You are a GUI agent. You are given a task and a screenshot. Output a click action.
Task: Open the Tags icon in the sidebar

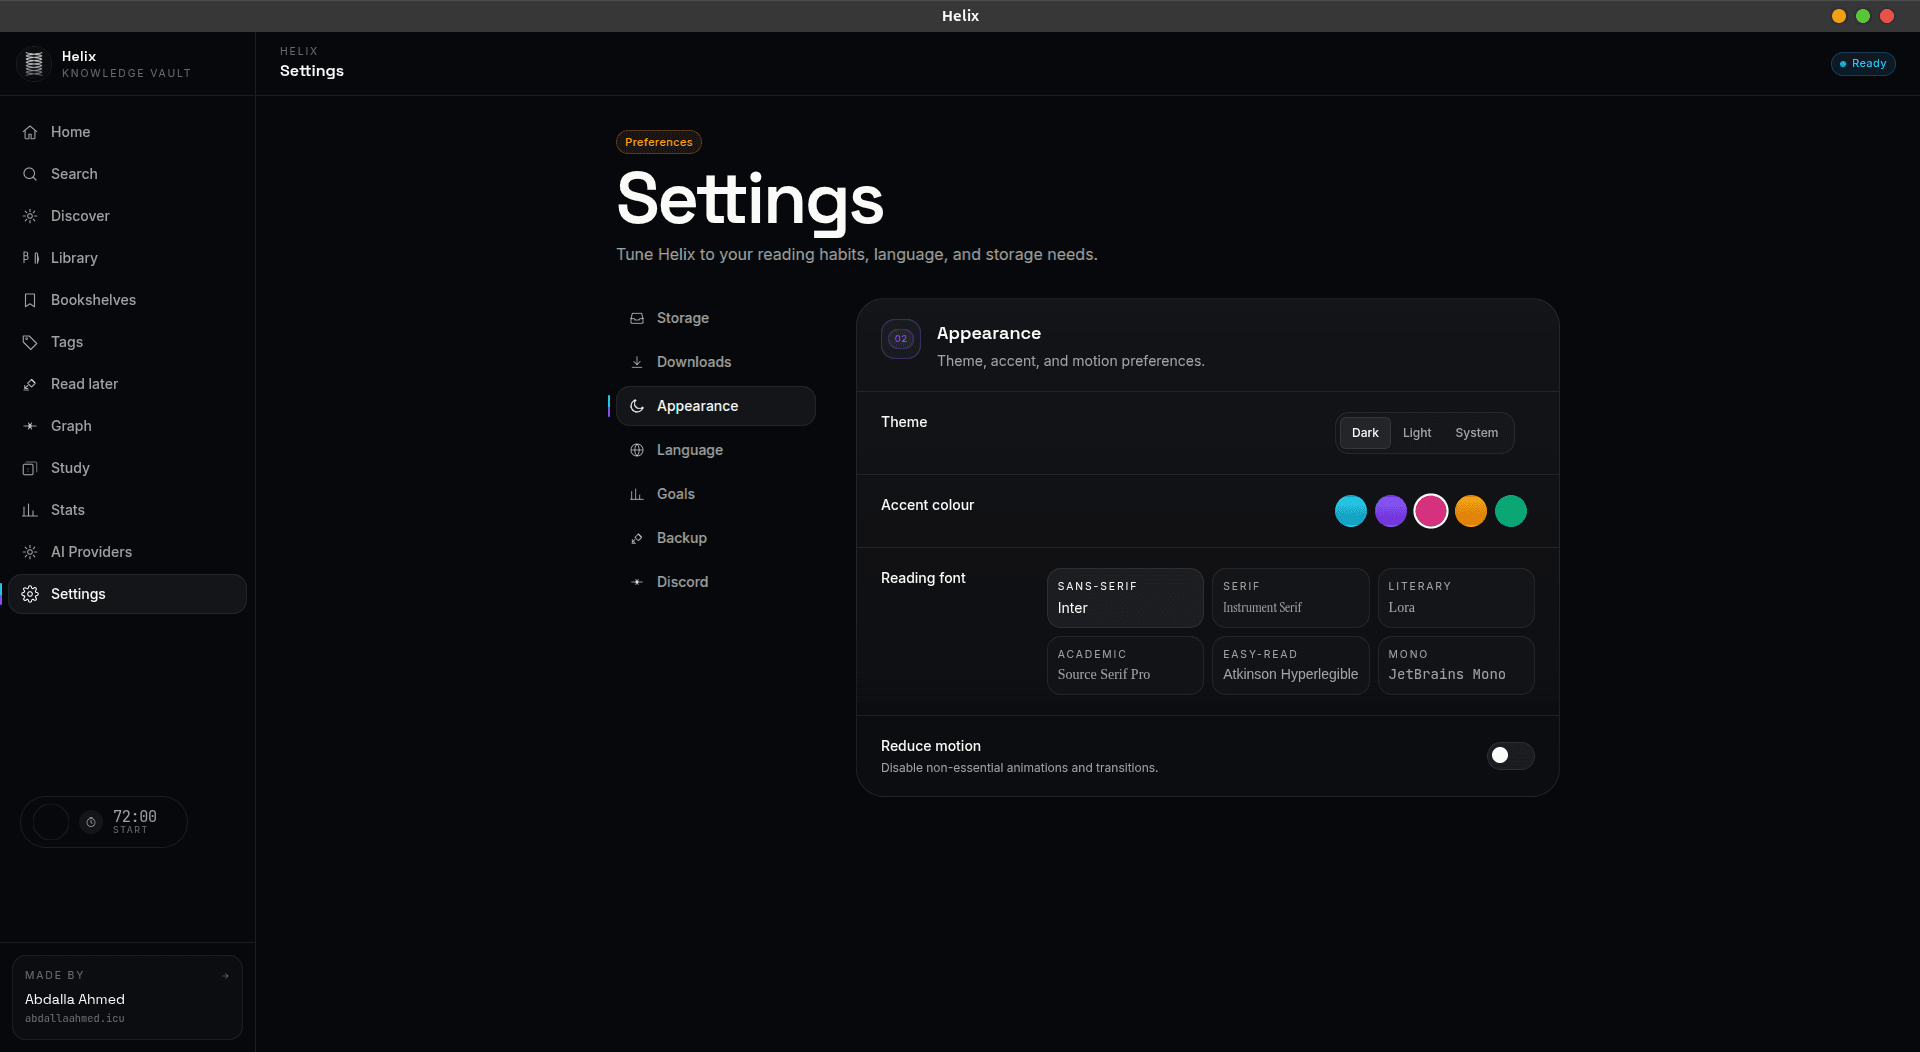tap(30, 342)
